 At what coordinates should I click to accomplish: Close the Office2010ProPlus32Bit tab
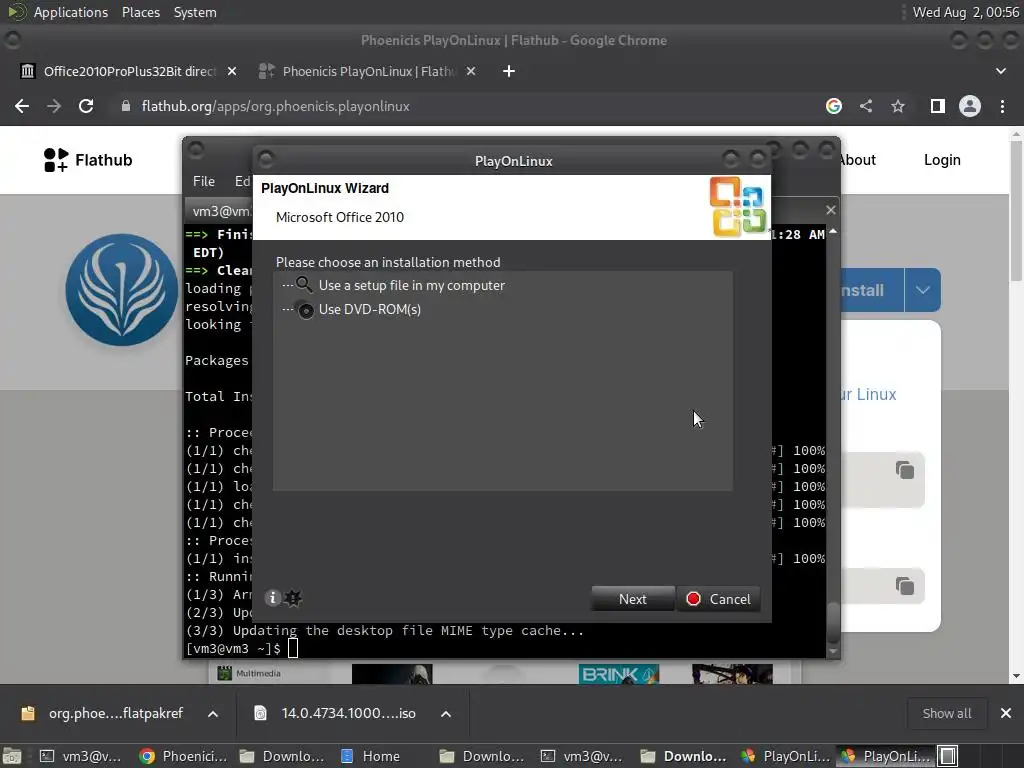tap(232, 71)
